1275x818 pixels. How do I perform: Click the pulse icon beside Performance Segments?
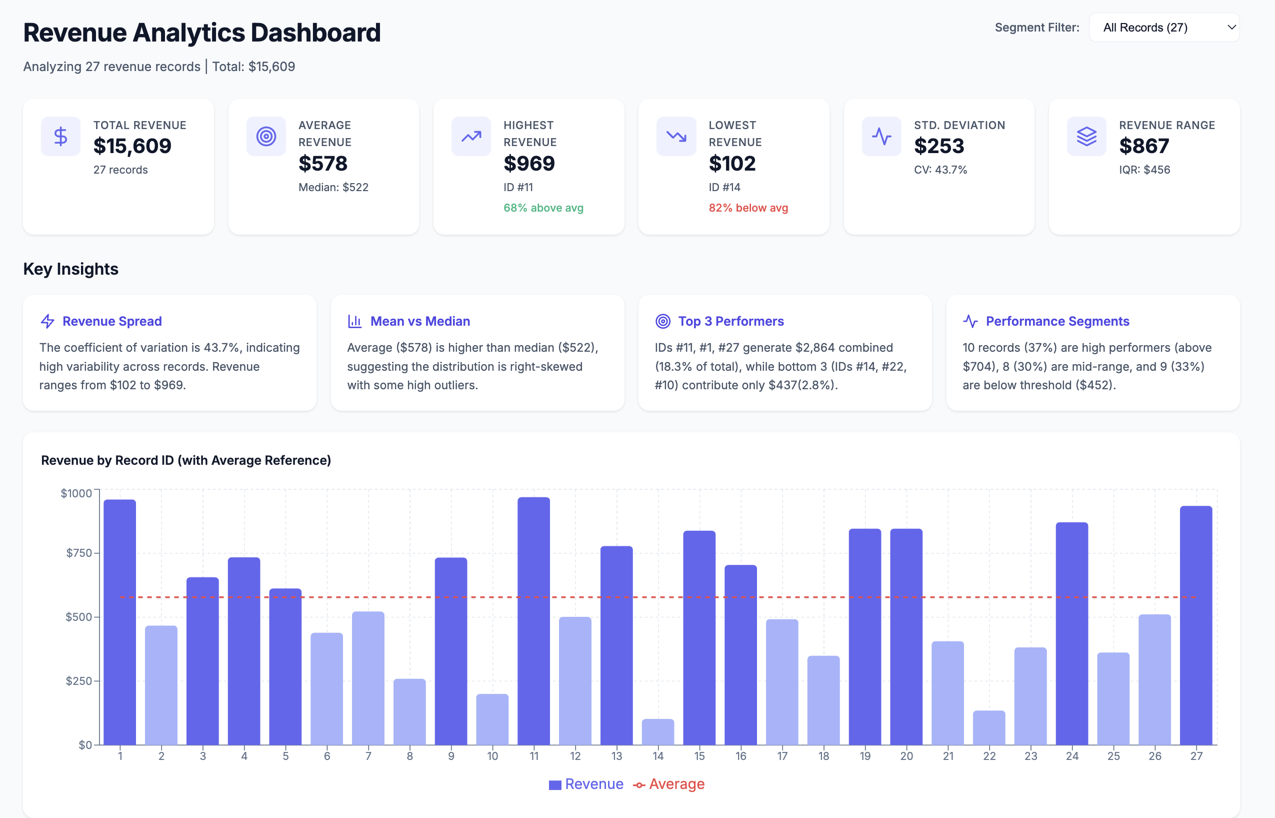[970, 321]
